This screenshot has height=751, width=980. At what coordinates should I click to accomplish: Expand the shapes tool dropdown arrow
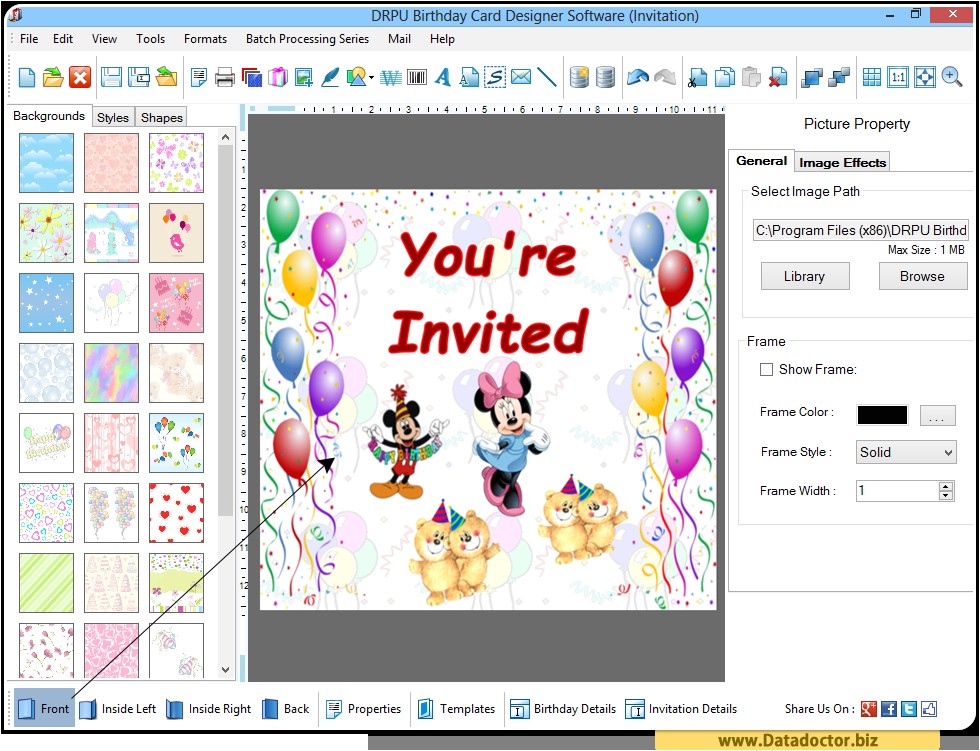click(370, 76)
